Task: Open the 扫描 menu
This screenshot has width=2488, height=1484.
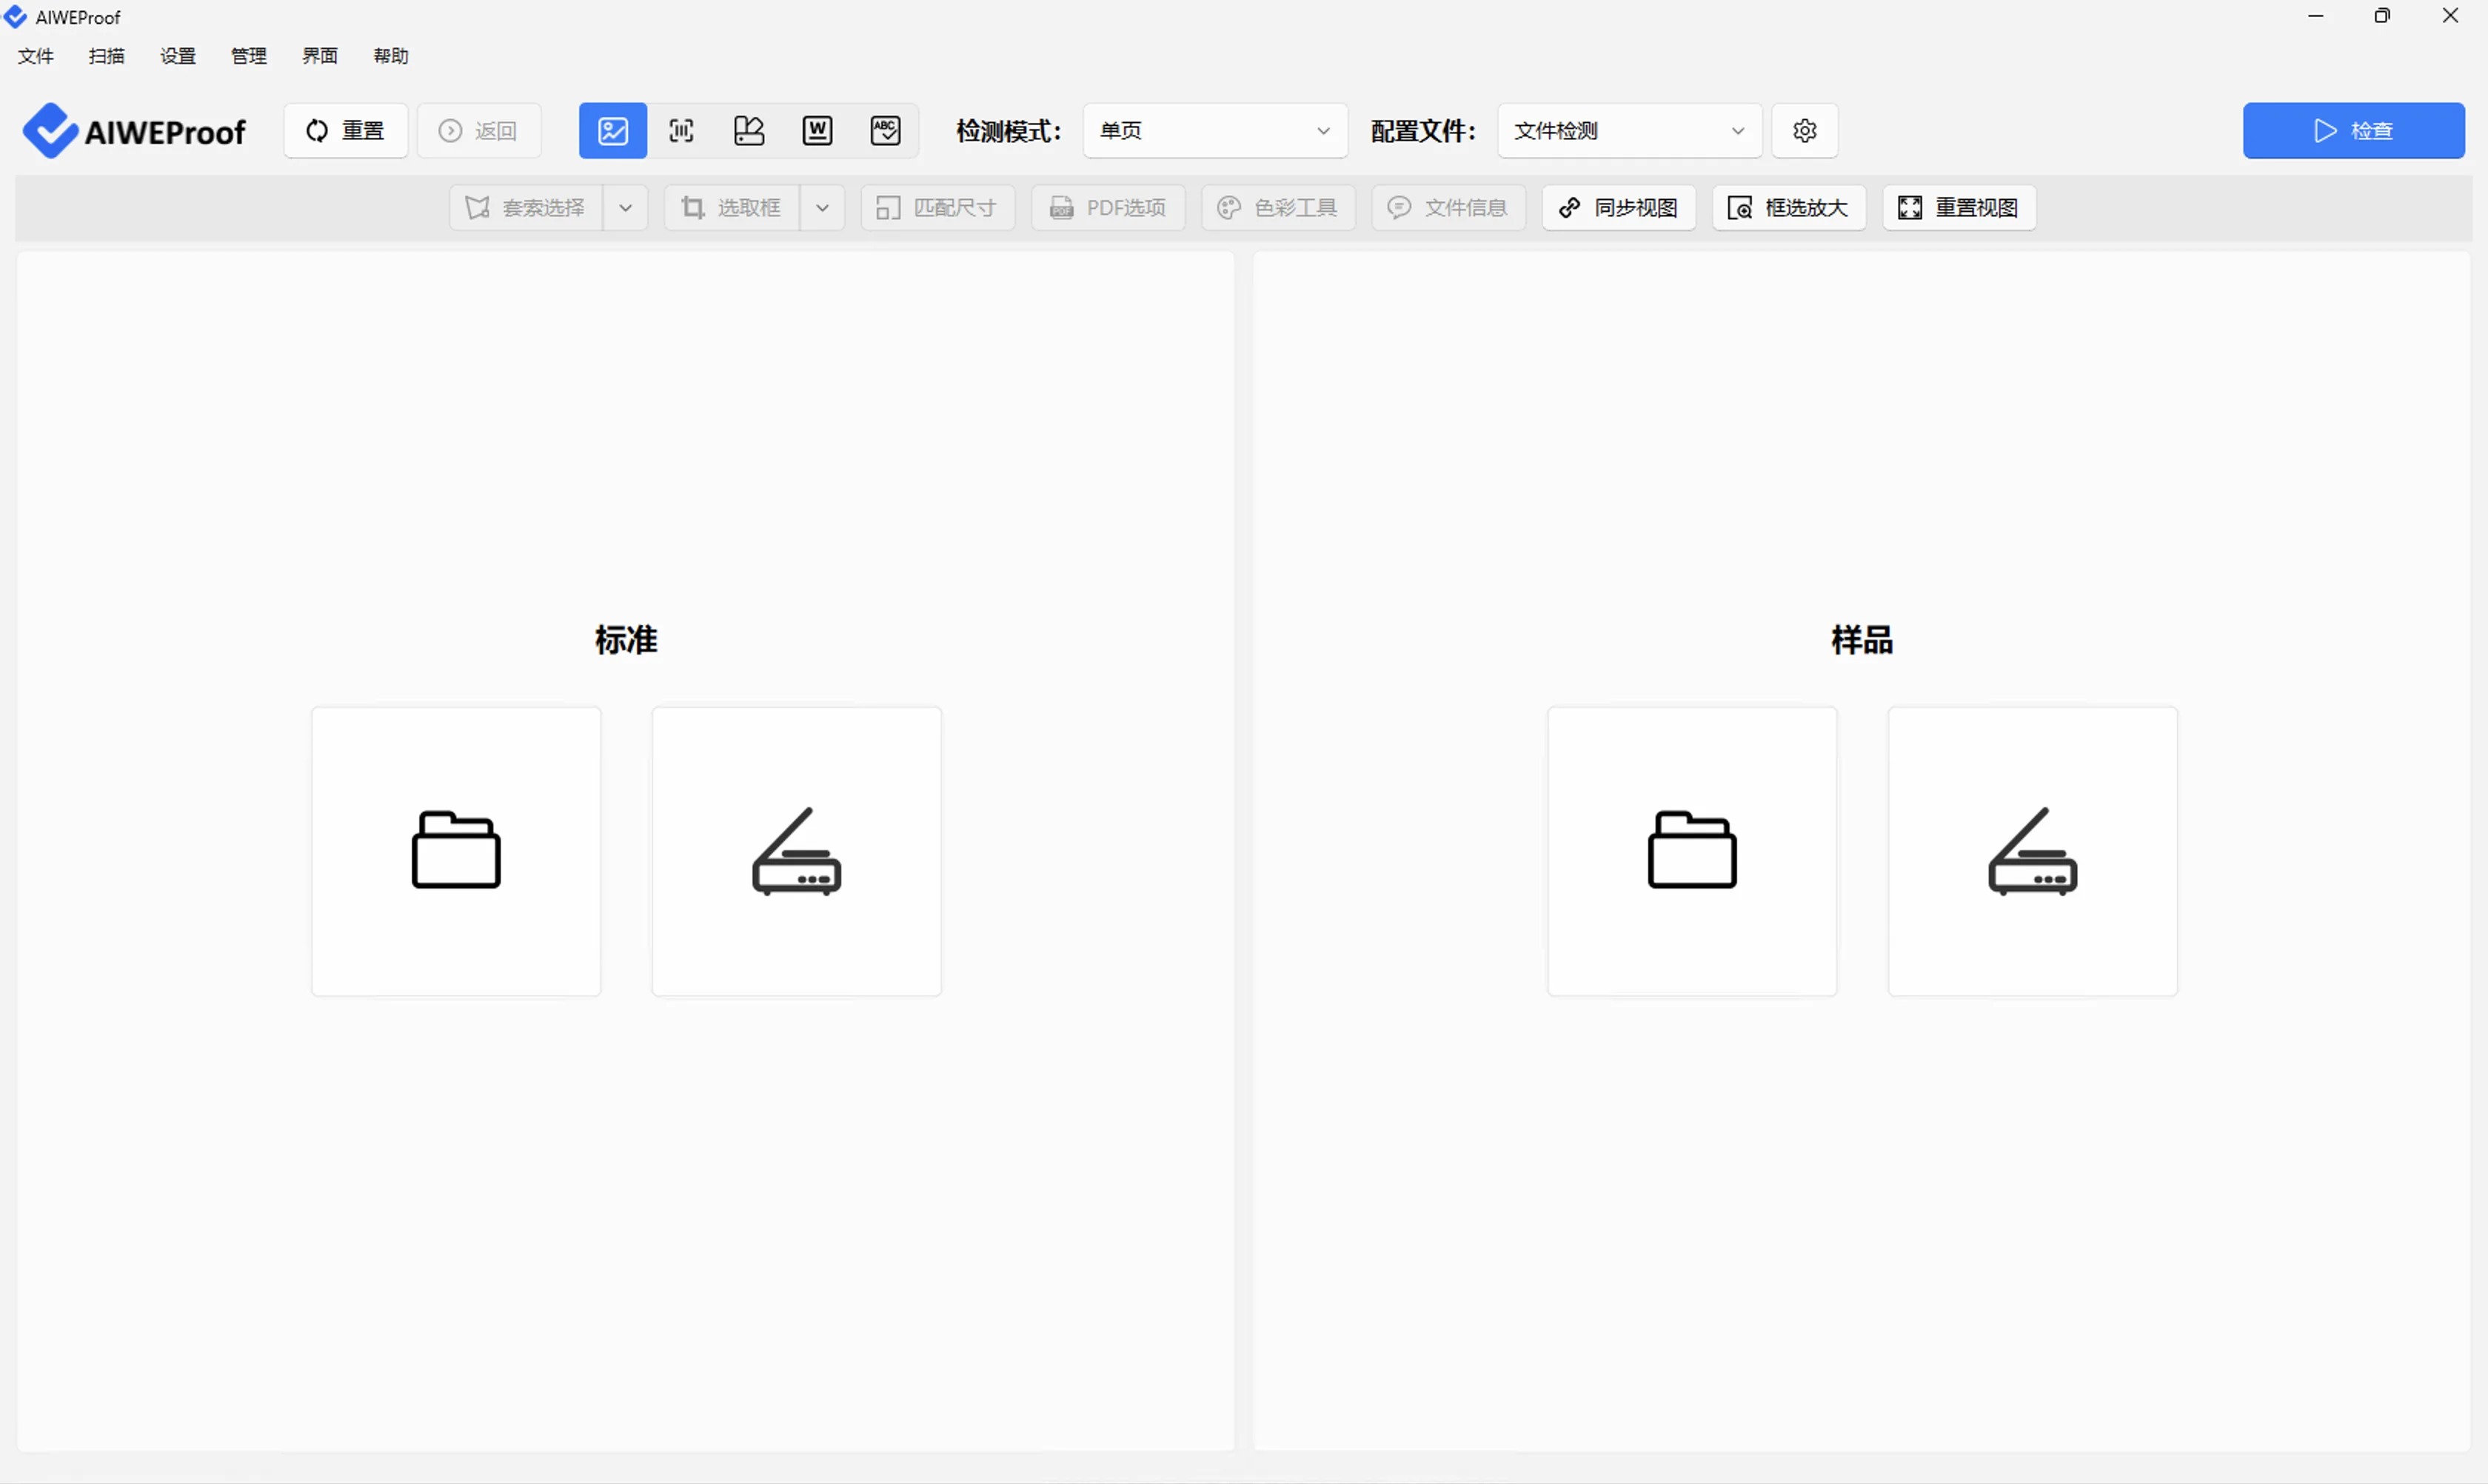Action: click(107, 56)
